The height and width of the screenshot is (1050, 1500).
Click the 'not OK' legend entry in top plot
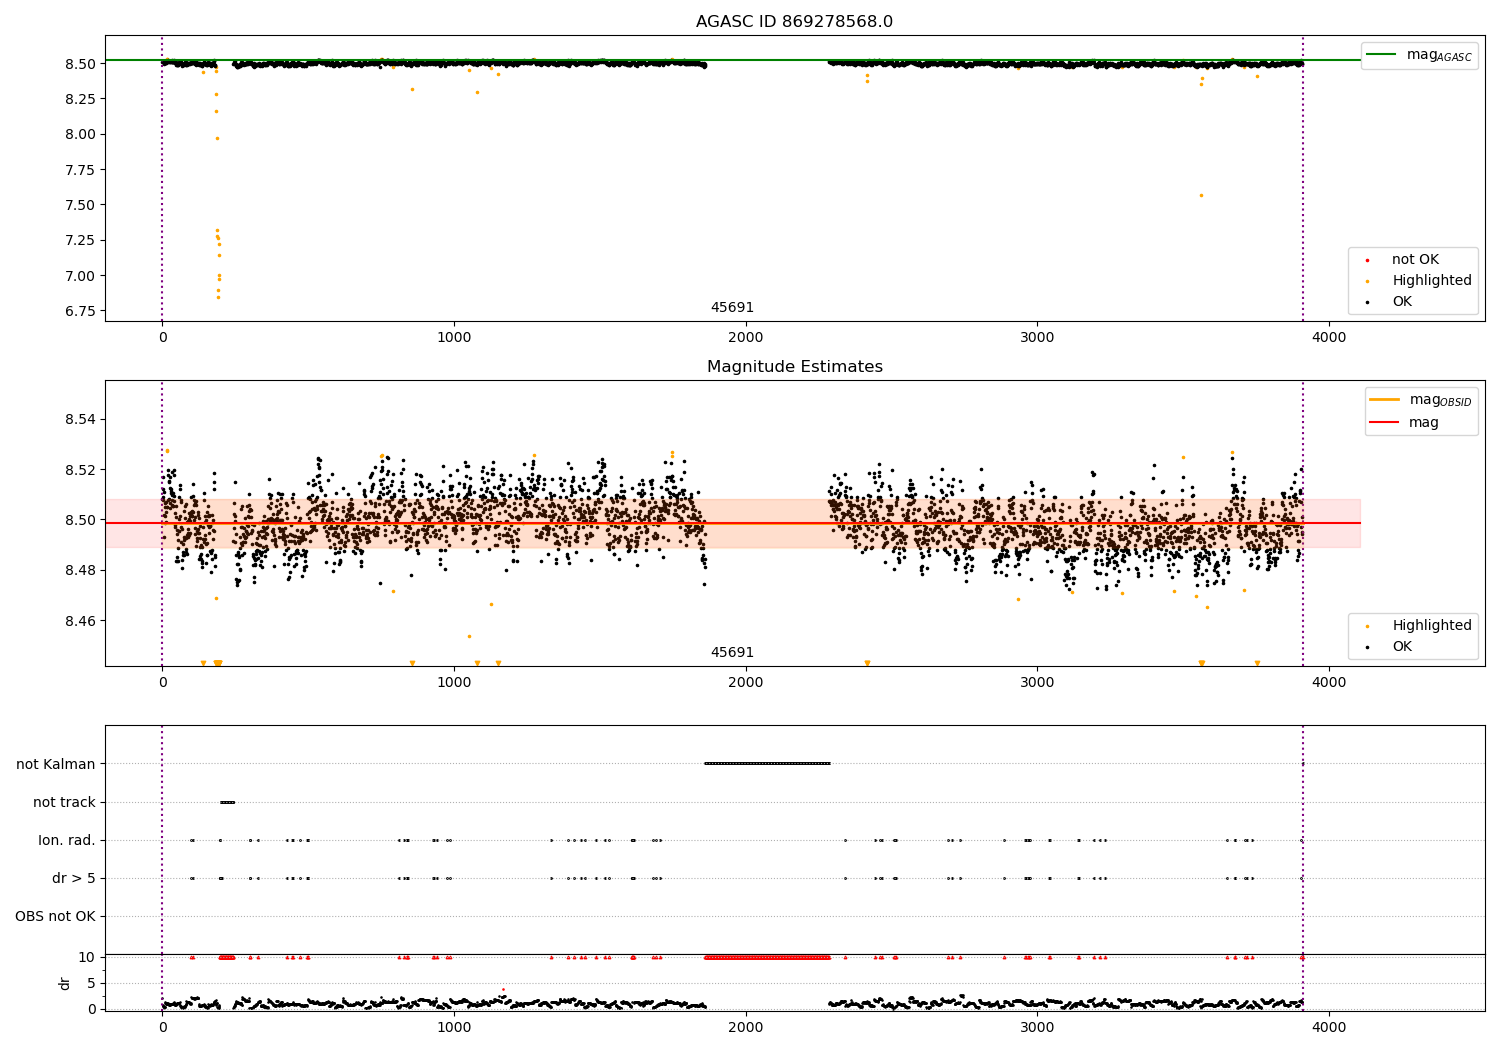1403,260
